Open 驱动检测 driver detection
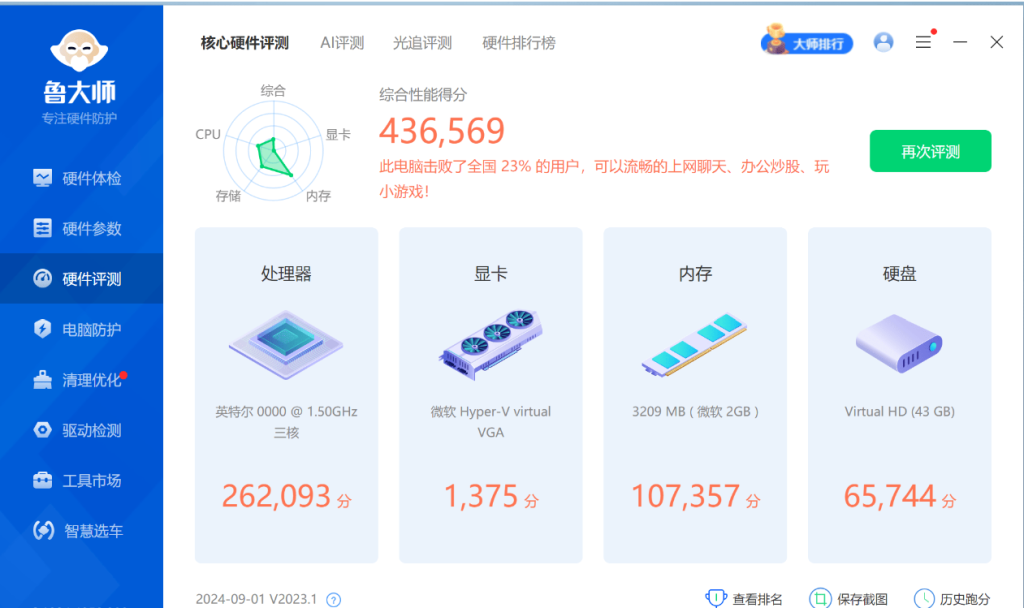 point(80,430)
